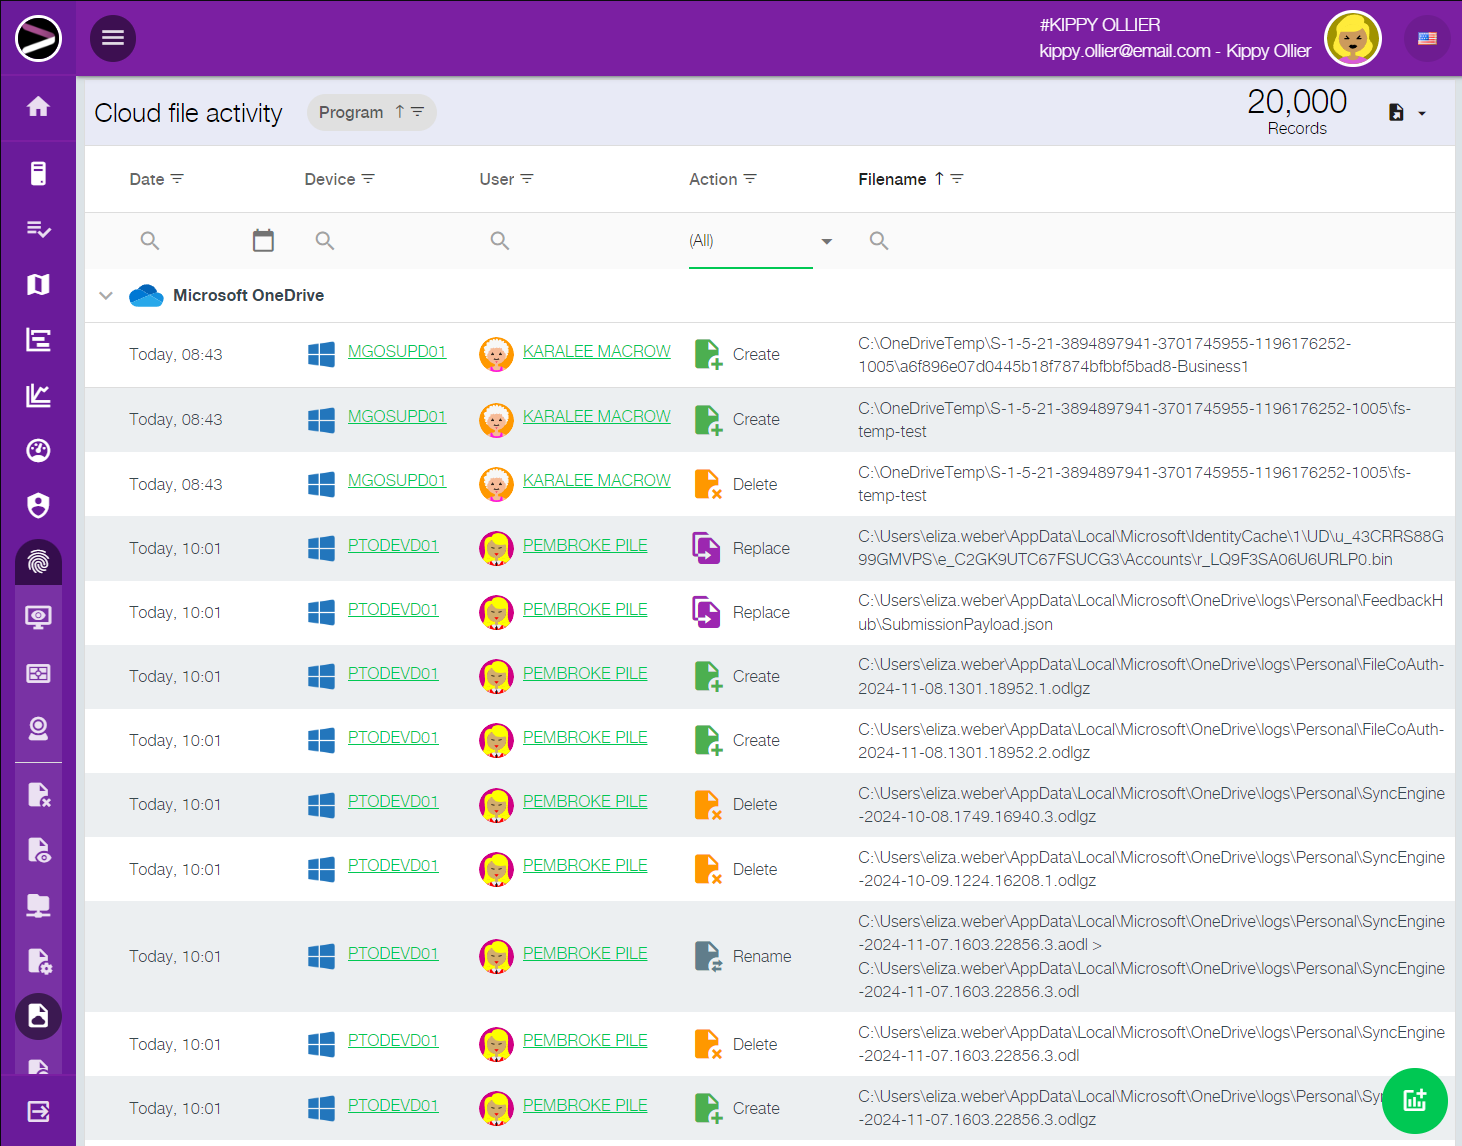Select the US flag language button
Screen dimensions: 1462x1146
click(1427, 39)
